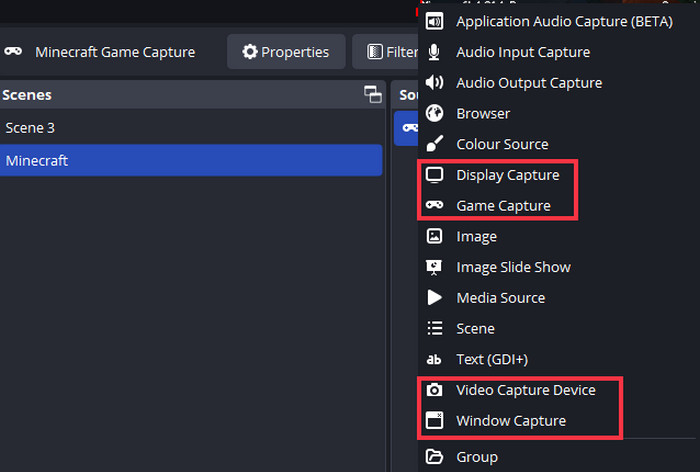Click the play icon beside Media Source
Image resolution: width=700 pixels, height=472 pixels.
point(435,298)
